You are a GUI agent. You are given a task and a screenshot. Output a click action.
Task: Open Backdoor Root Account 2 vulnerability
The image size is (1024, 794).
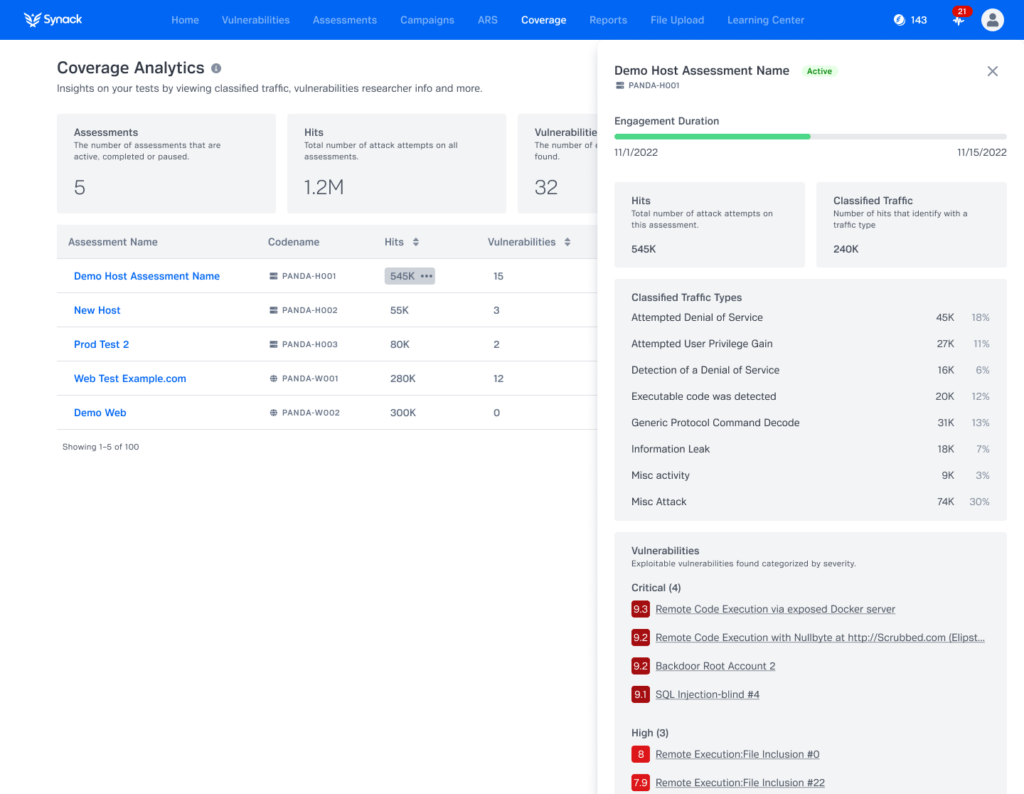click(715, 666)
